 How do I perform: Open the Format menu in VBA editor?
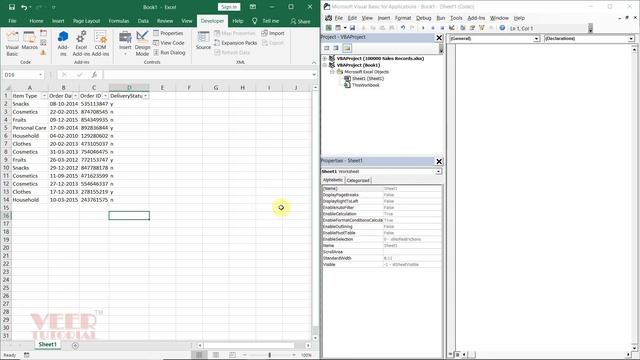click(x=403, y=18)
